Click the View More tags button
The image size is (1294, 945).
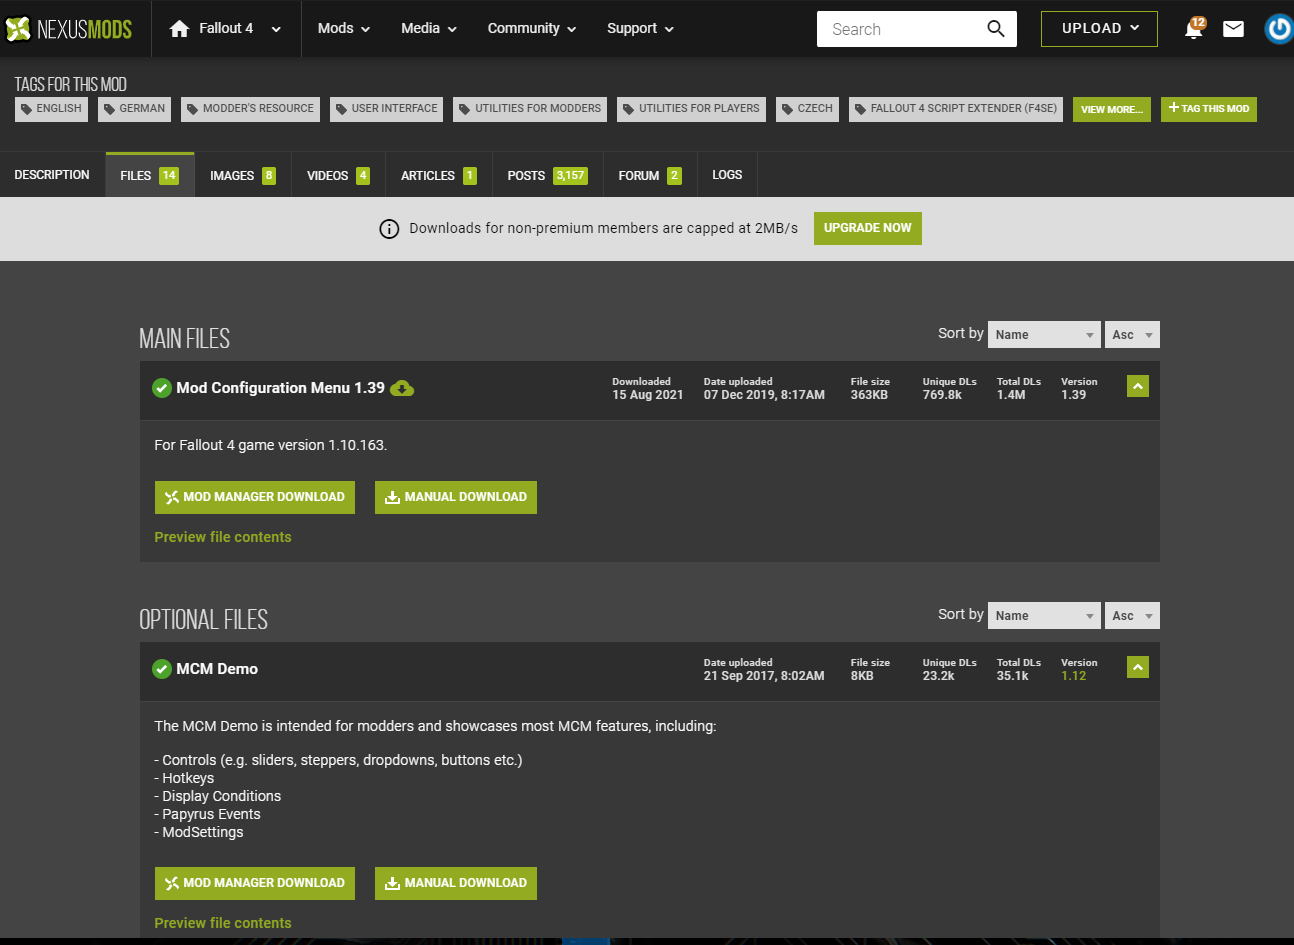(x=1112, y=109)
